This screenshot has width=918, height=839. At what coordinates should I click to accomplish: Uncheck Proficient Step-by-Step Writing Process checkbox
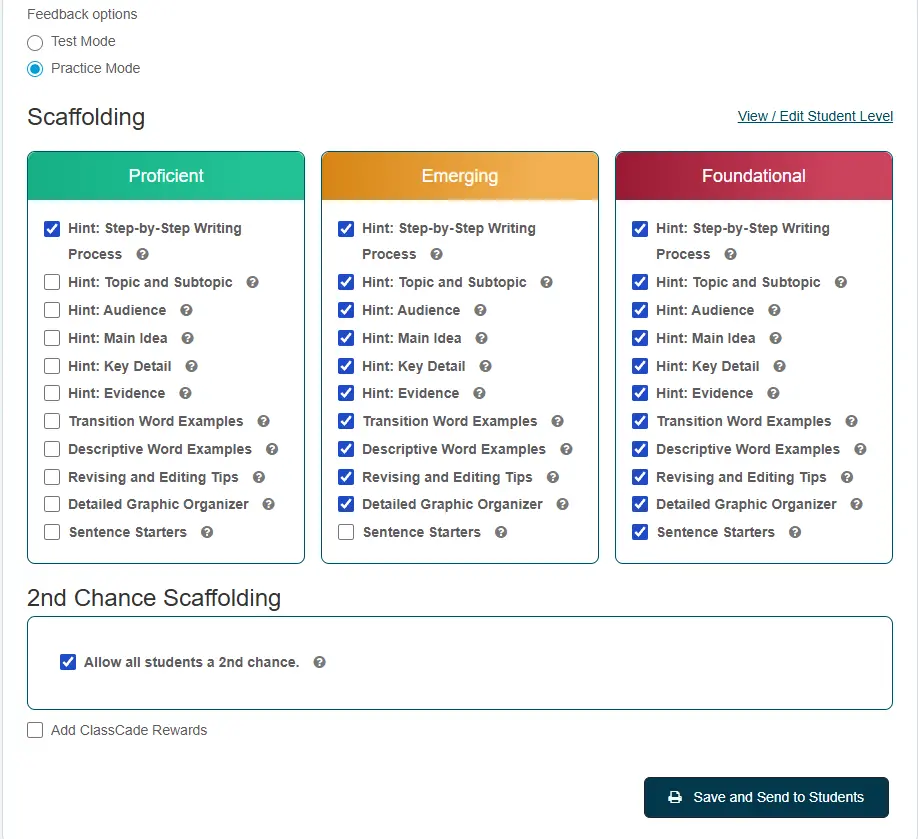52,228
